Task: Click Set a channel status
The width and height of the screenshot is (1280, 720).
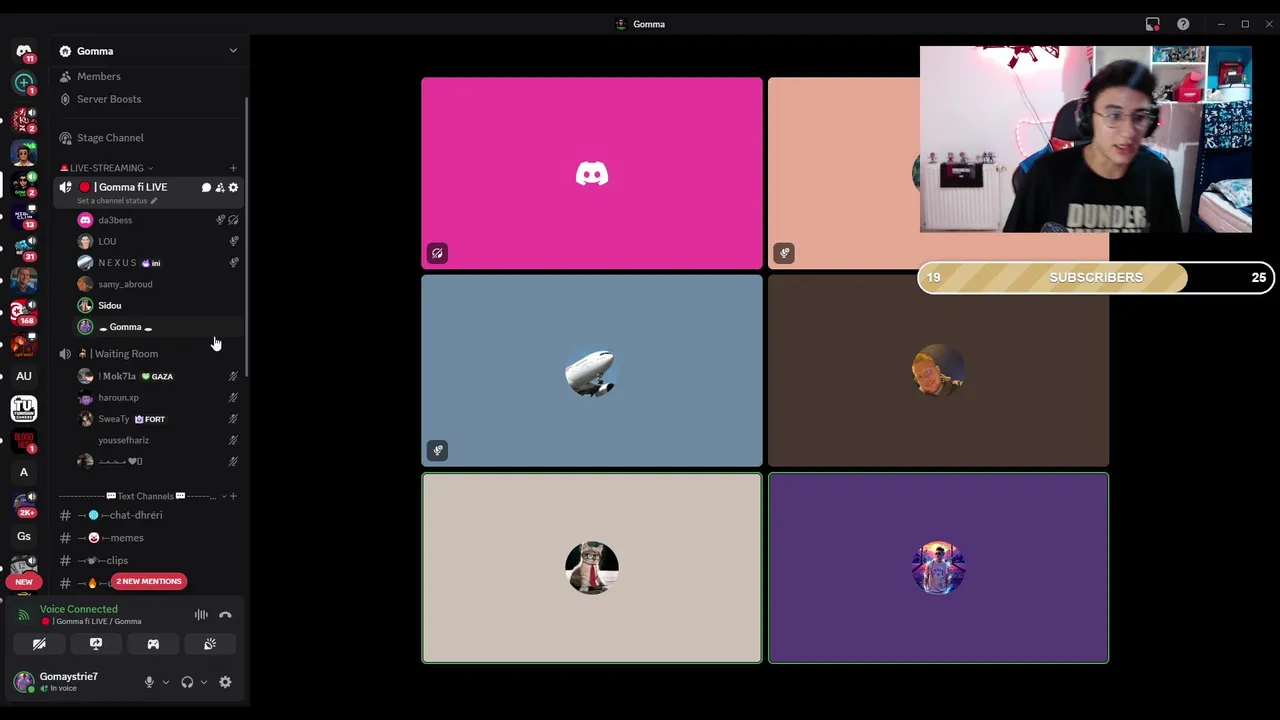Action: [112, 201]
